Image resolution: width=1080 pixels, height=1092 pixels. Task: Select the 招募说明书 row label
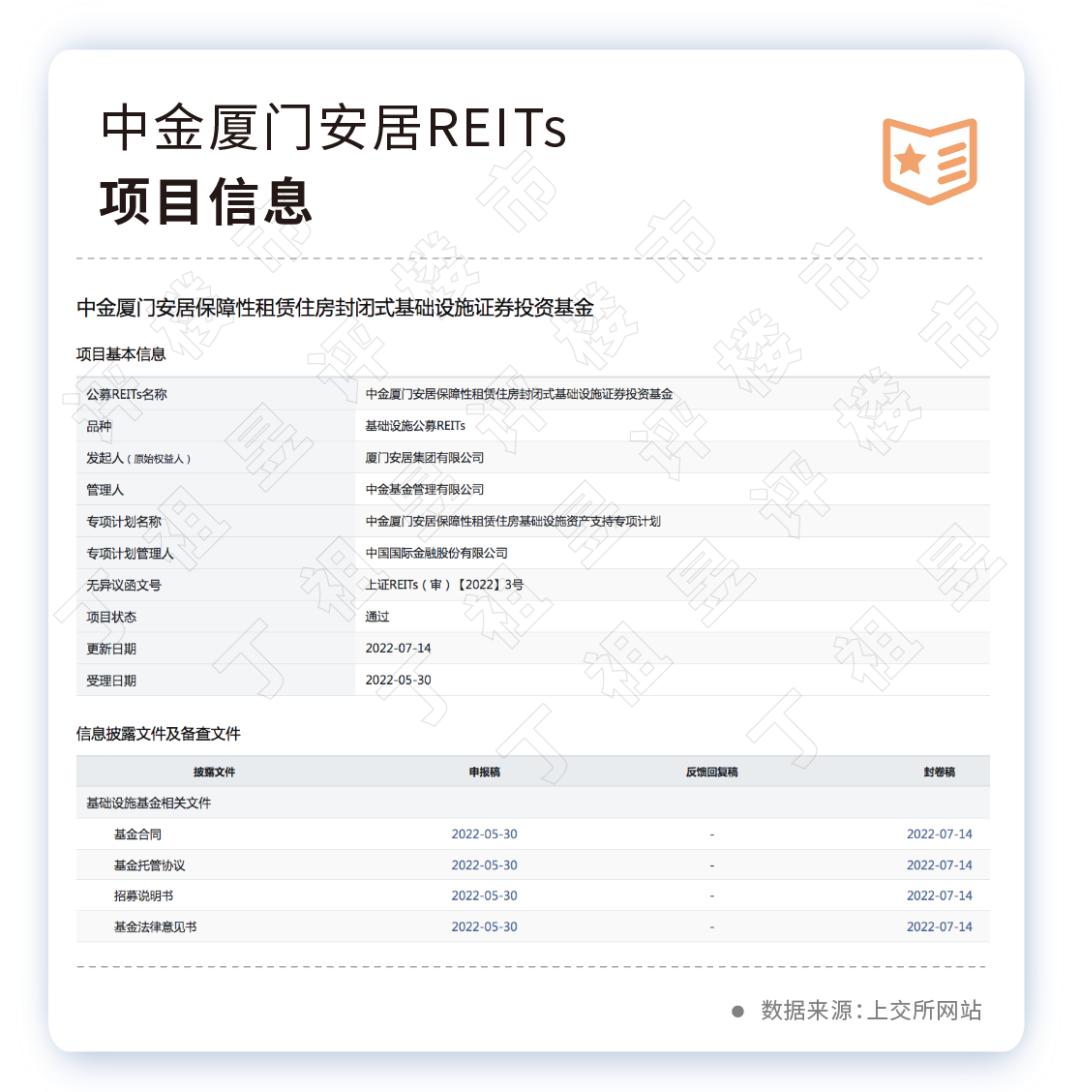point(143,896)
